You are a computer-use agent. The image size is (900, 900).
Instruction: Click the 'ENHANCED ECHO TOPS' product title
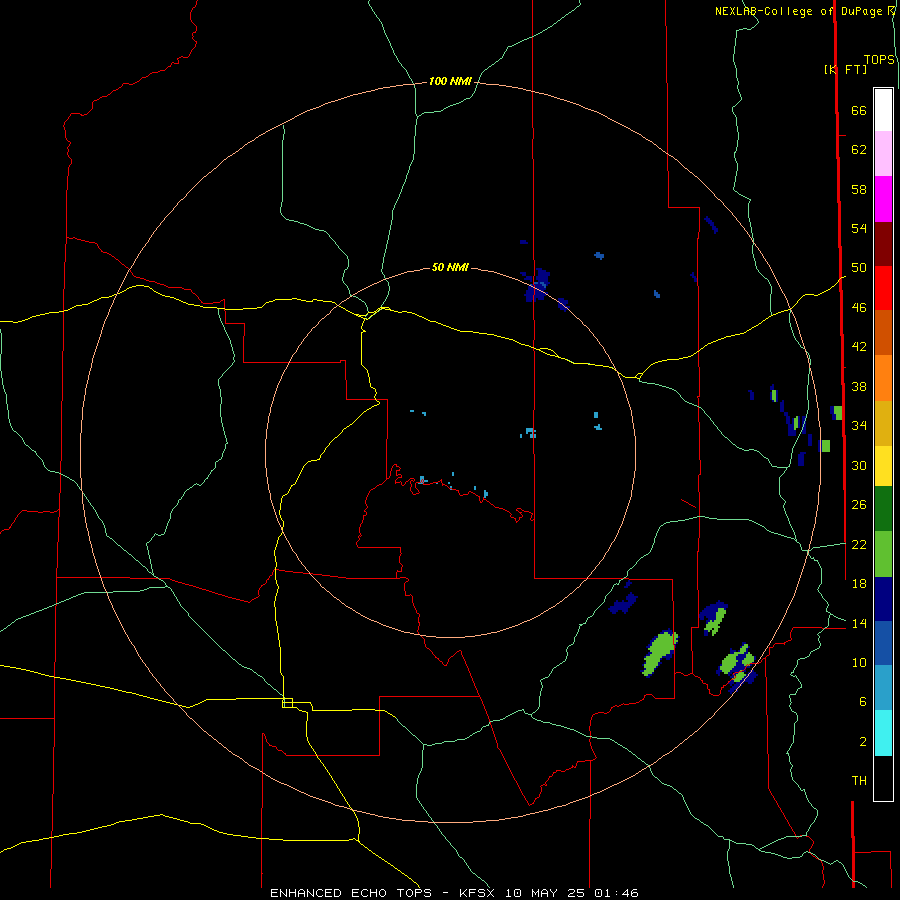click(x=351, y=893)
